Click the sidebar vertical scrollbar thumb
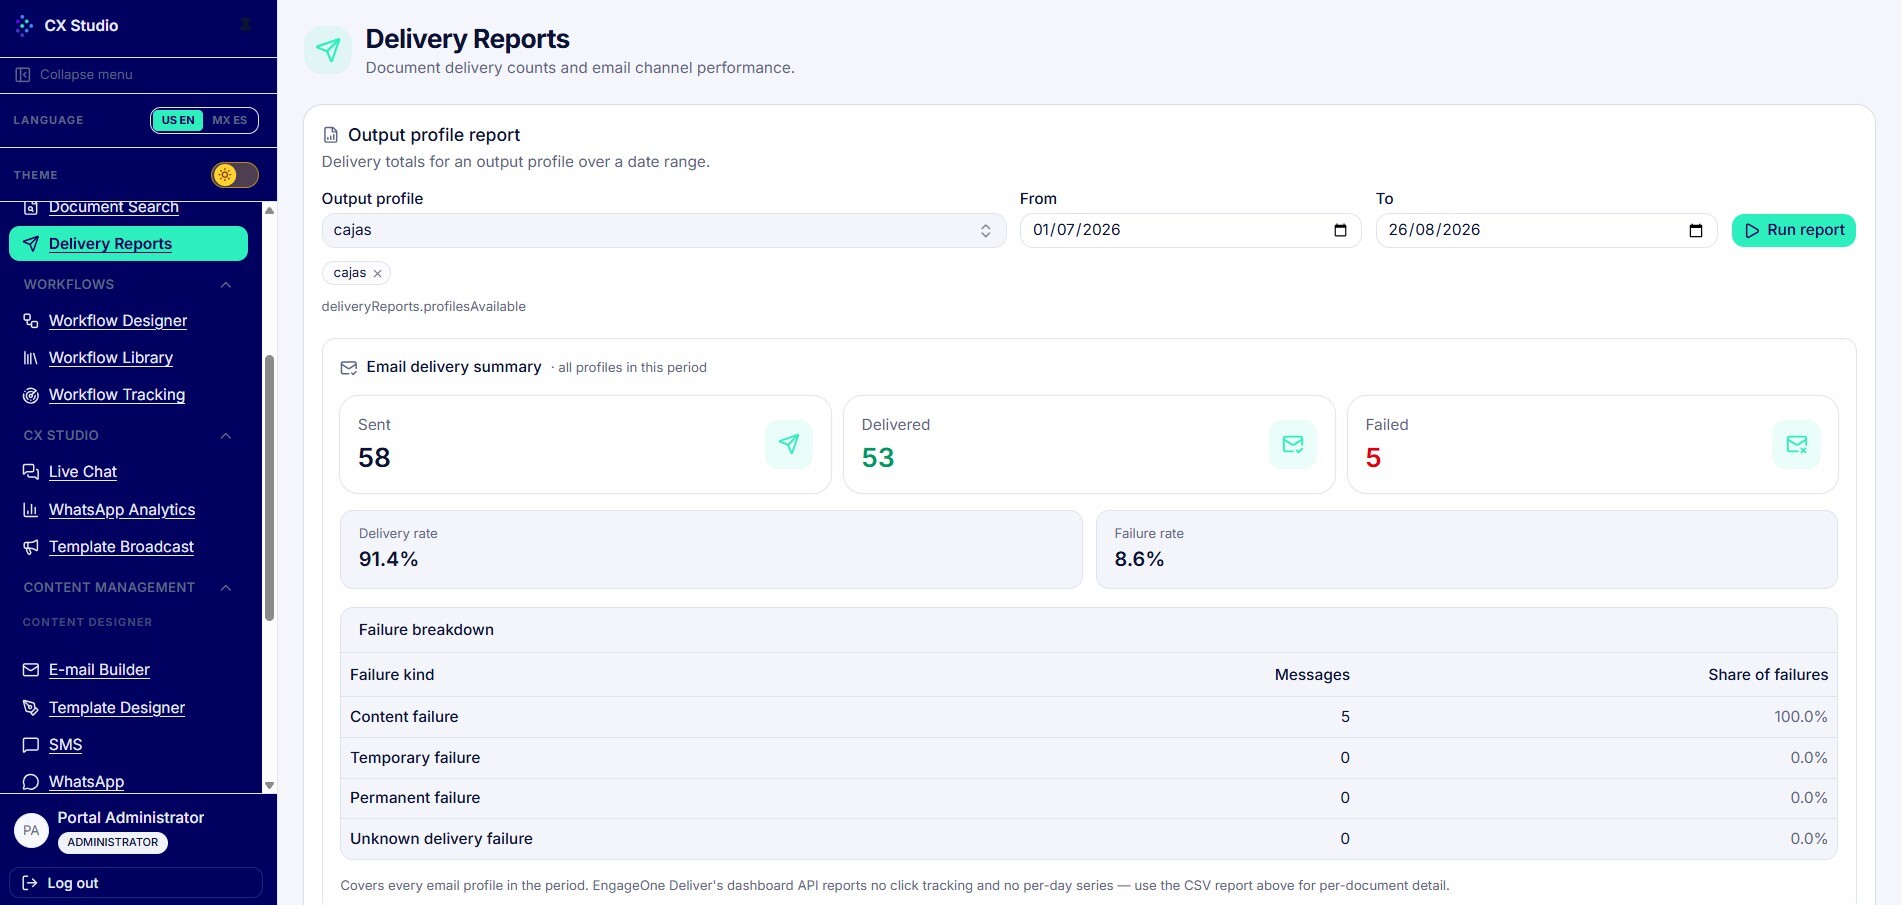The width and height of the screenshot is (1902, 905). 269,488
